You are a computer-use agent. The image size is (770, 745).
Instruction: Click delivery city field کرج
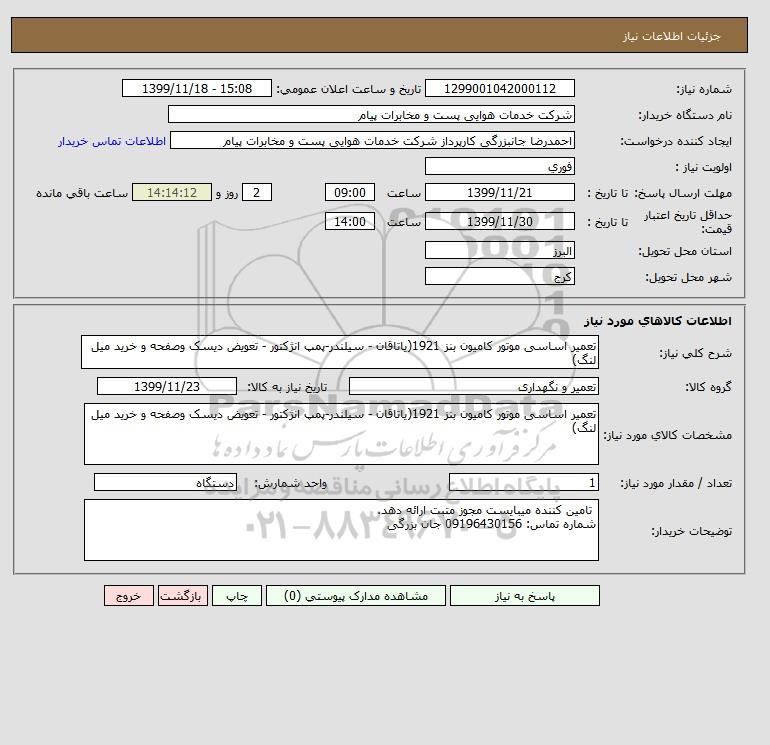499,276
